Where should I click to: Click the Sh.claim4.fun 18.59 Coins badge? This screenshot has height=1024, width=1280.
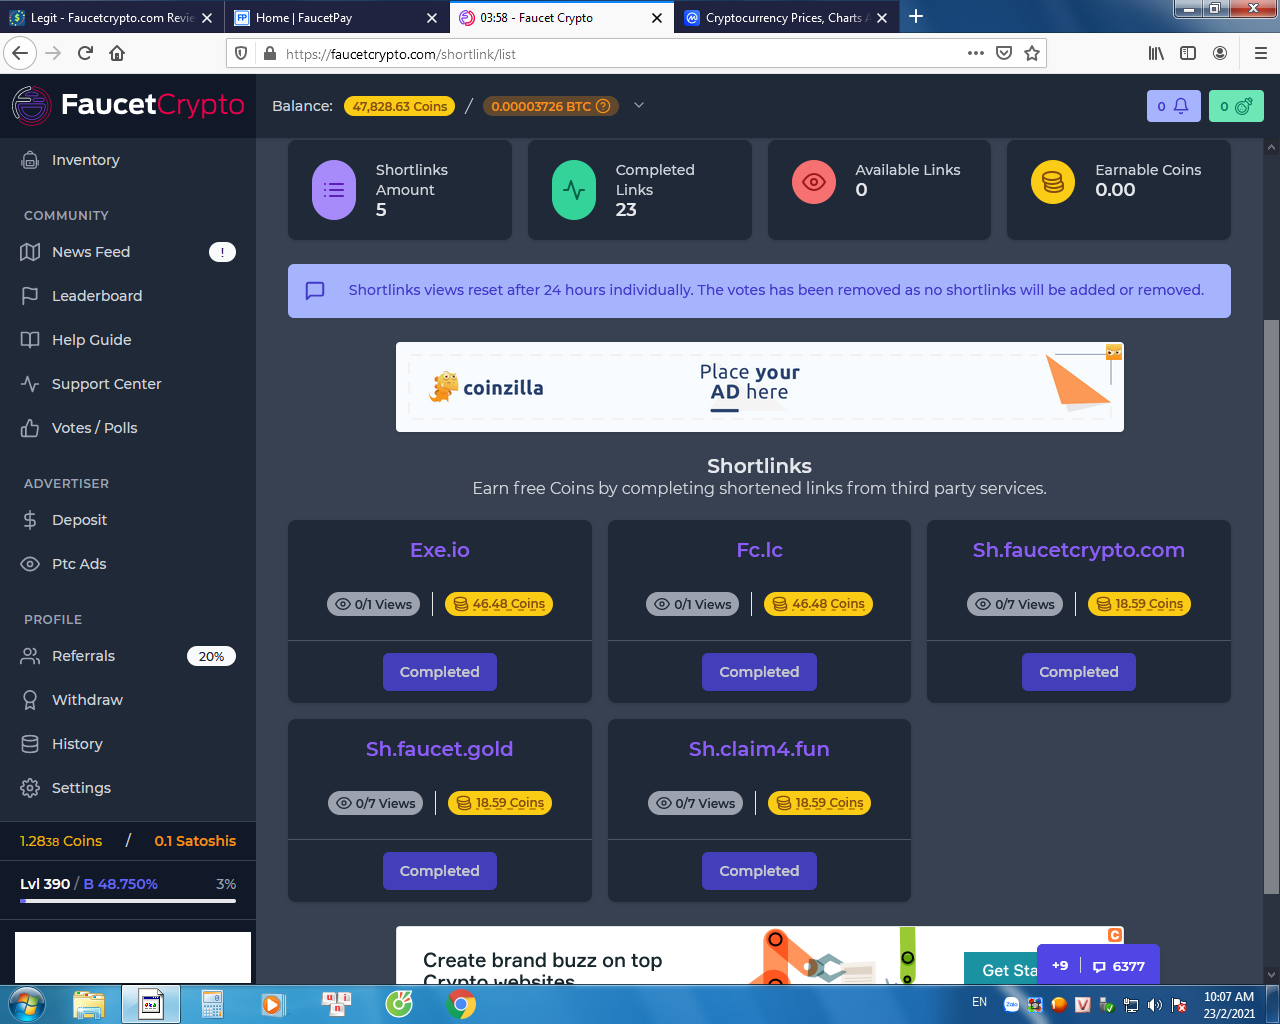[x=819, y=803]
